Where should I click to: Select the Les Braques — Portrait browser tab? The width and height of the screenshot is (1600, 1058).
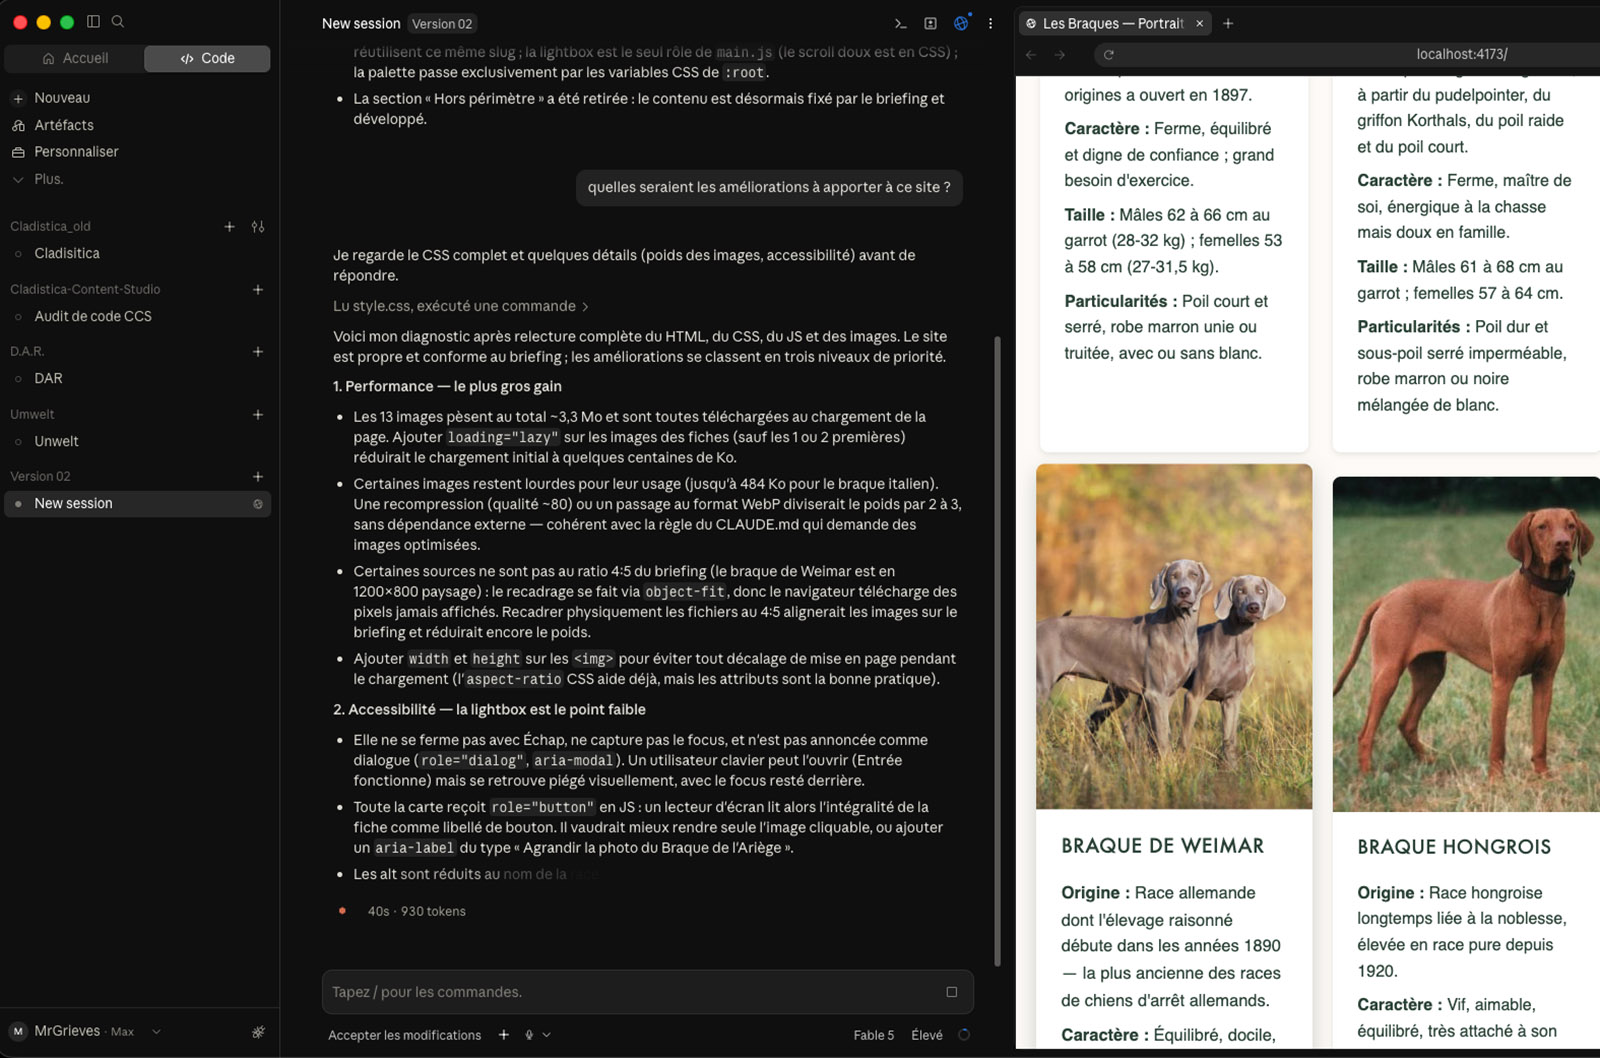point(1114,23)
